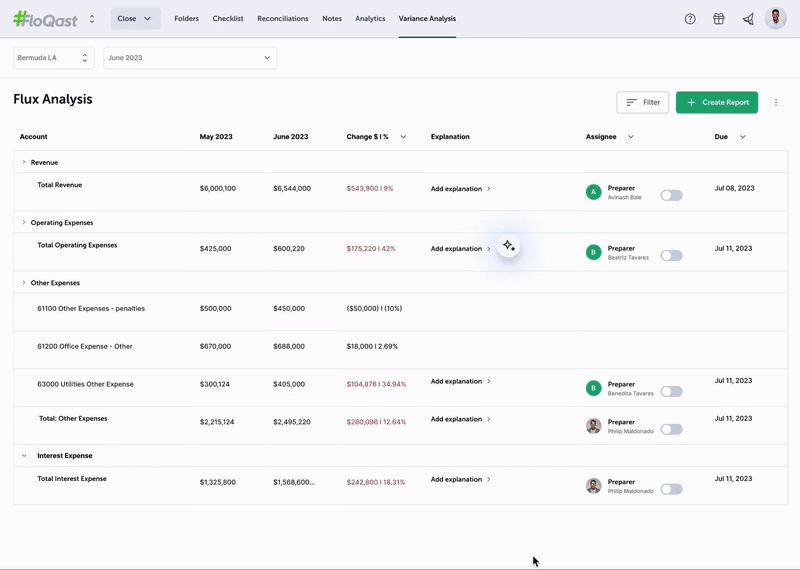Open the June 2023 period dropdown
Screen dimensions: 800x570
click(190, 58)
